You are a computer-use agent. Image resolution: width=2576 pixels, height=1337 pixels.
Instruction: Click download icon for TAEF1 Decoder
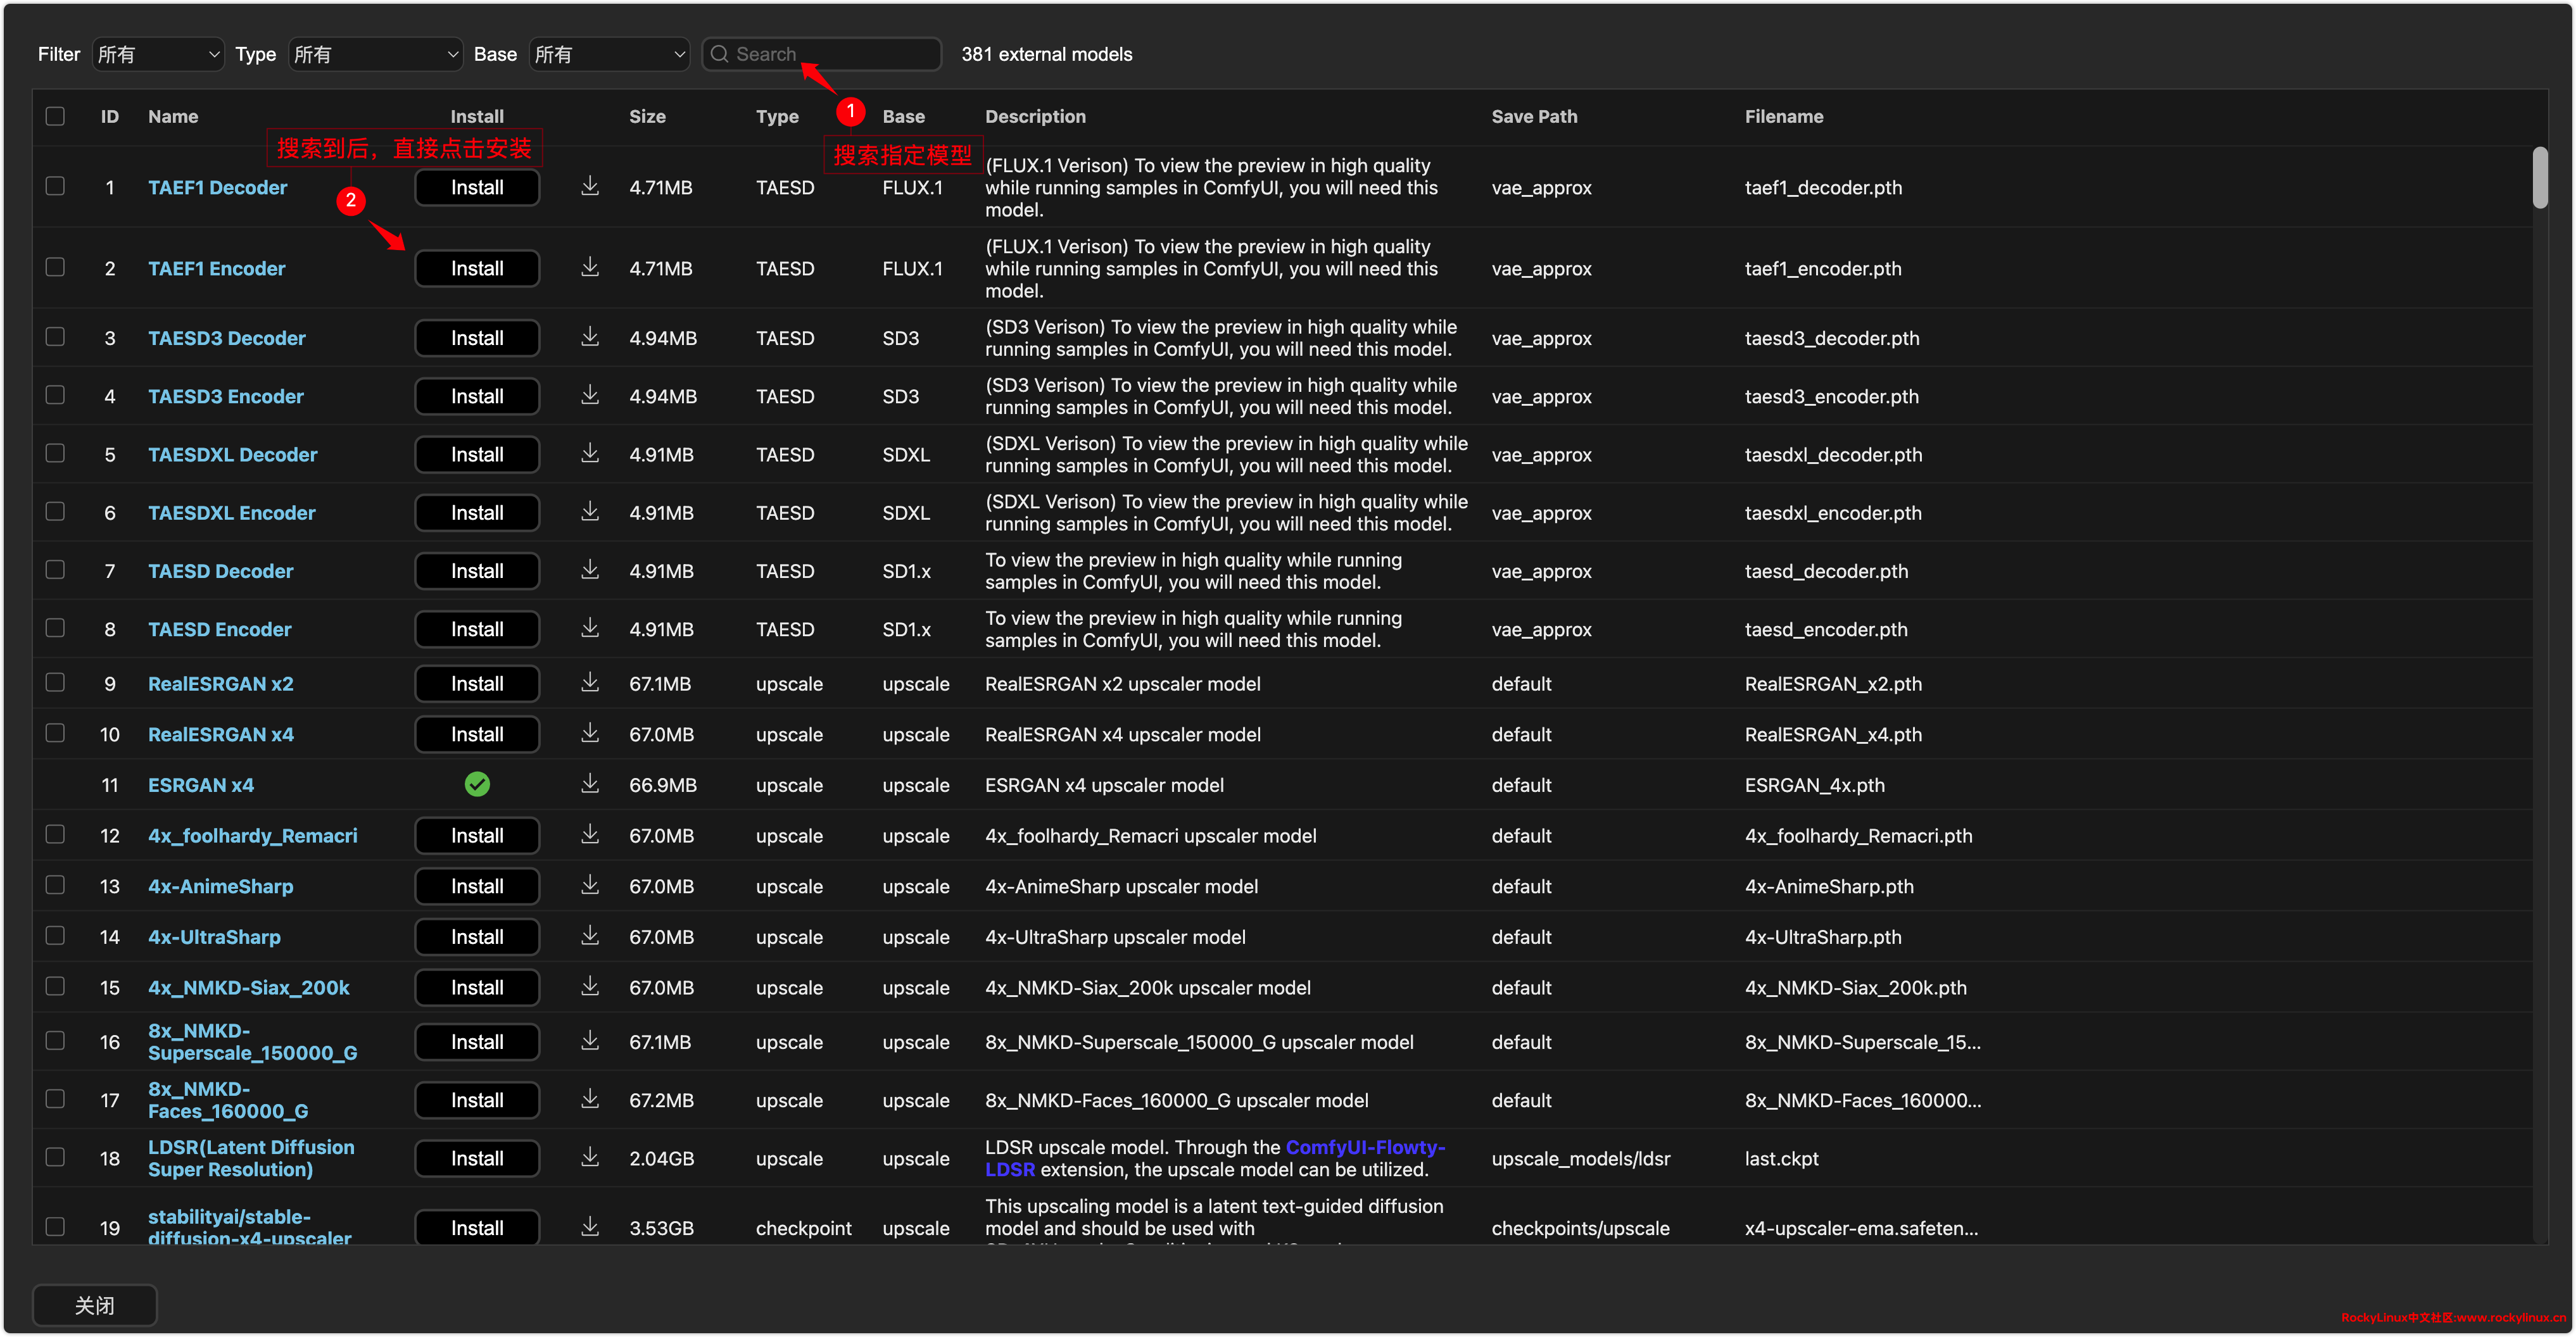point(590,187)
